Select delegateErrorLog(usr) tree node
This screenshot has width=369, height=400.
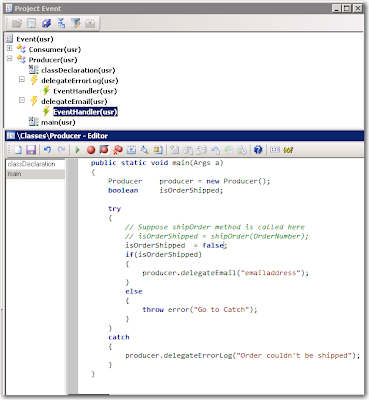[x=80, y=81]
